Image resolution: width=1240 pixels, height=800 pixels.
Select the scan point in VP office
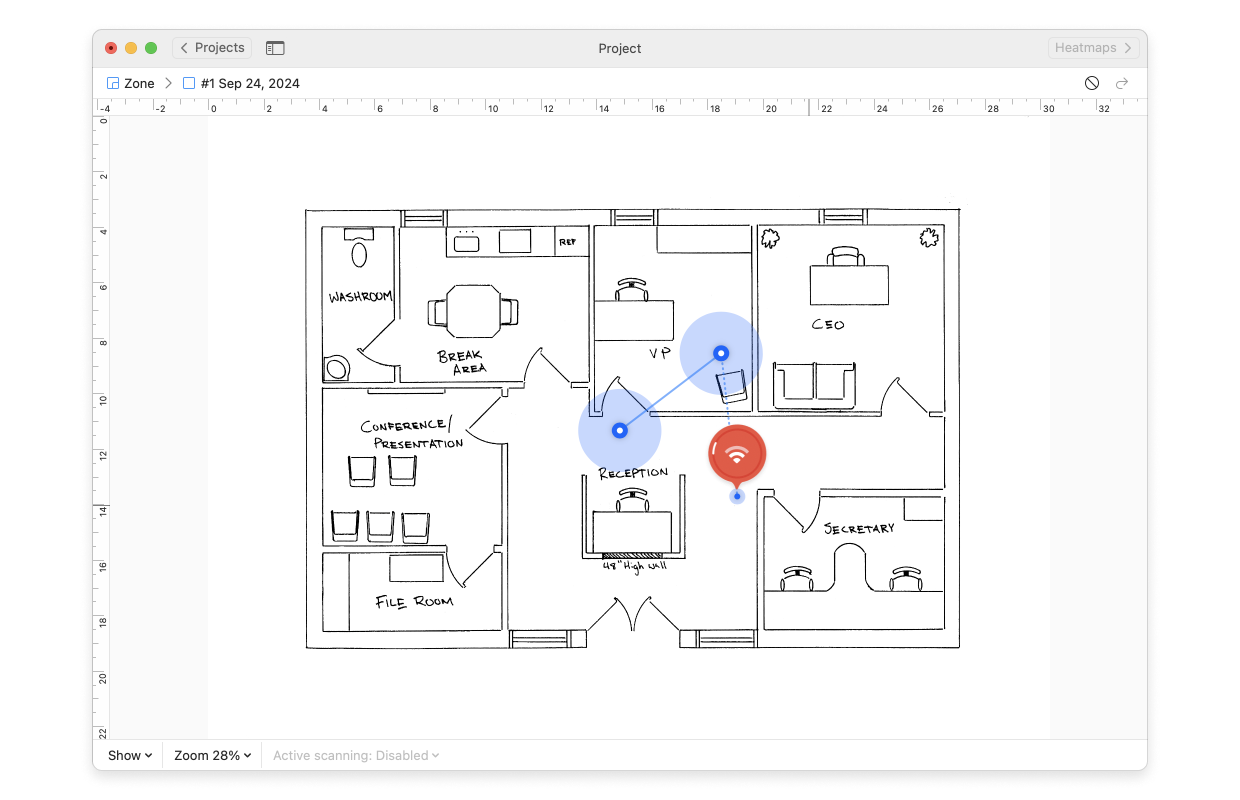[x=721, y=353]
